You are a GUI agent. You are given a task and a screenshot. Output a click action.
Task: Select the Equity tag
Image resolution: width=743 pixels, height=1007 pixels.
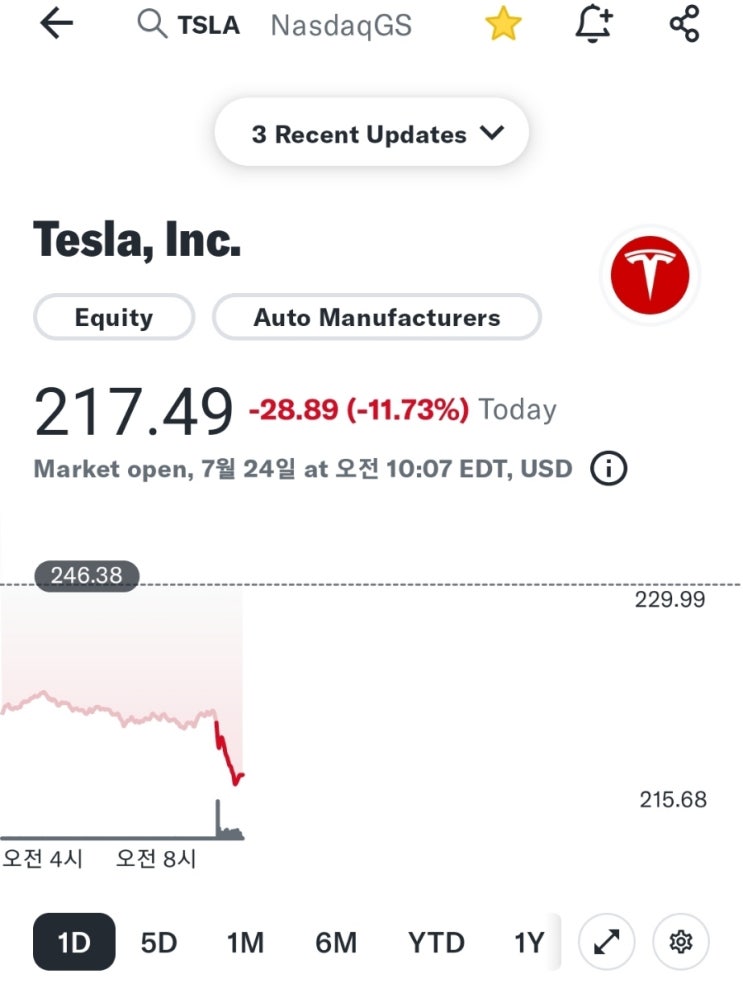114,318
